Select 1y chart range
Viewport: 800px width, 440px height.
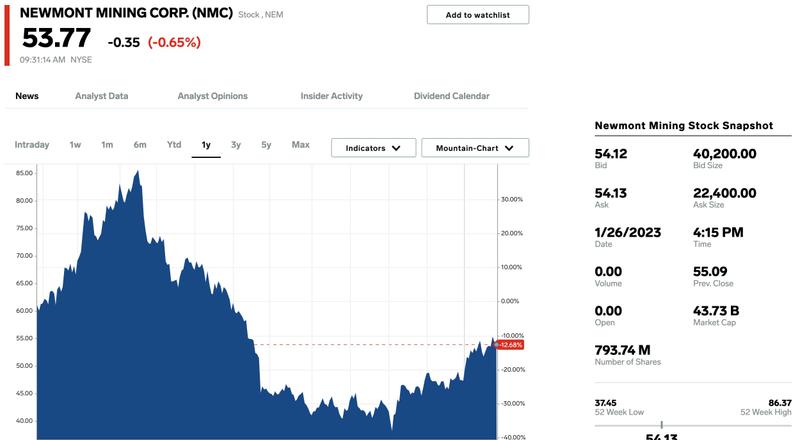(x=206, y=145)
